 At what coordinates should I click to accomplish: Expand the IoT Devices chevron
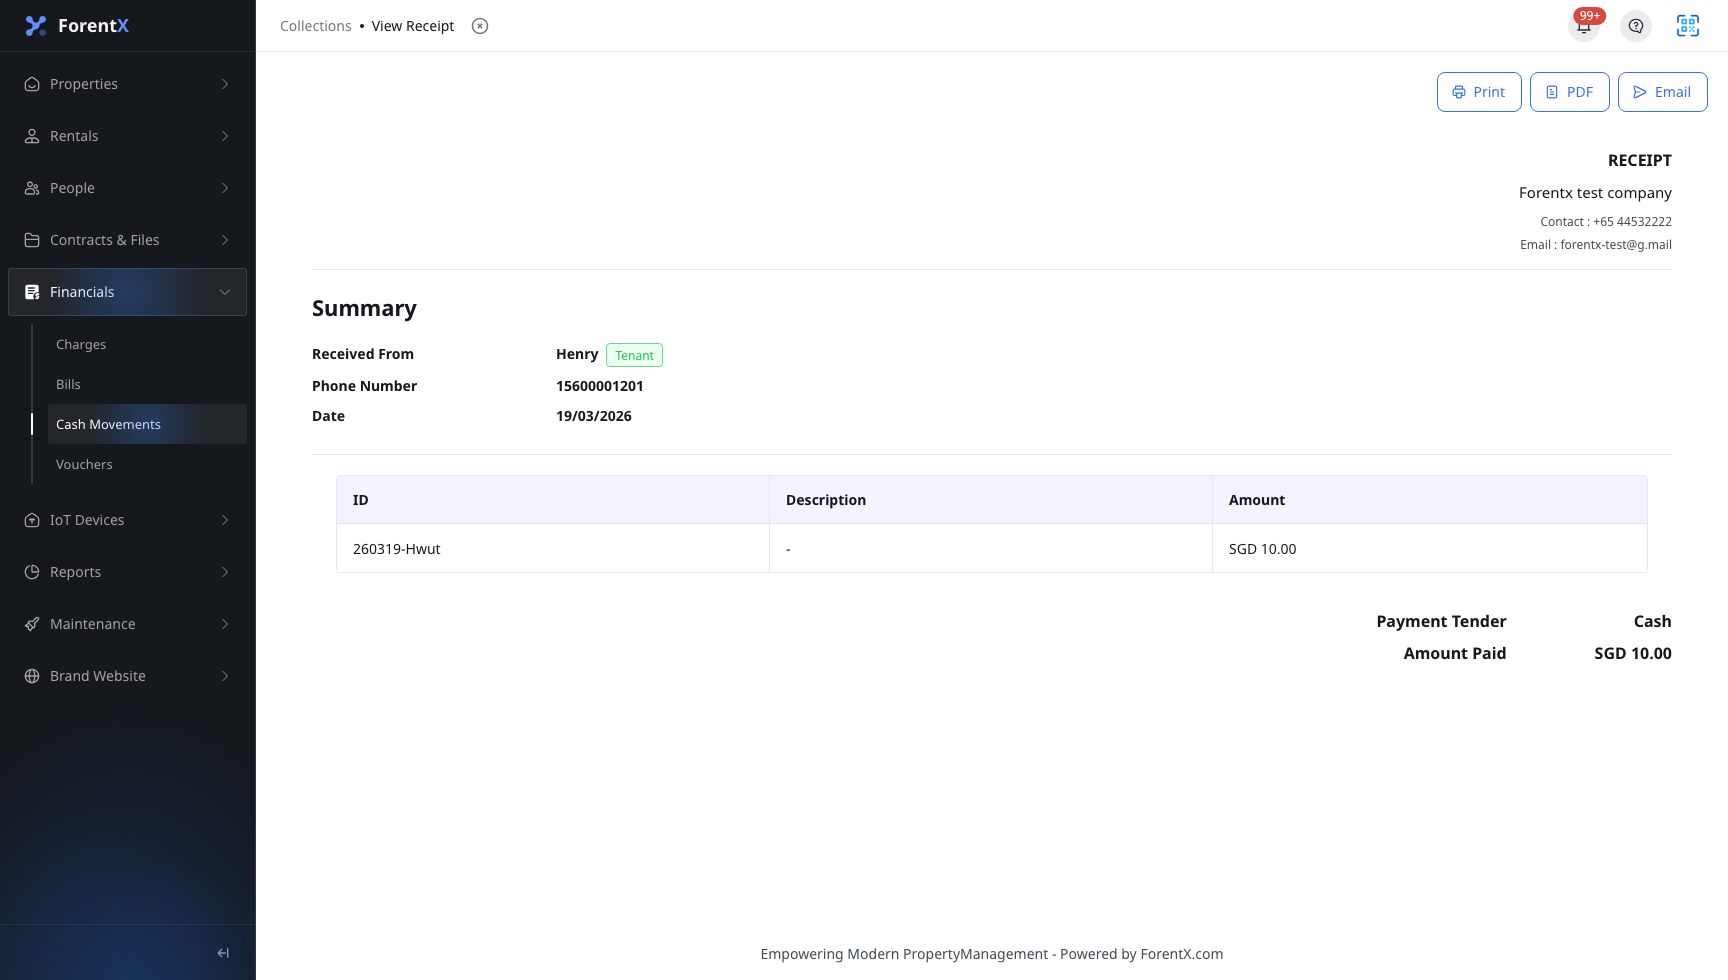[x=225, y=520]
